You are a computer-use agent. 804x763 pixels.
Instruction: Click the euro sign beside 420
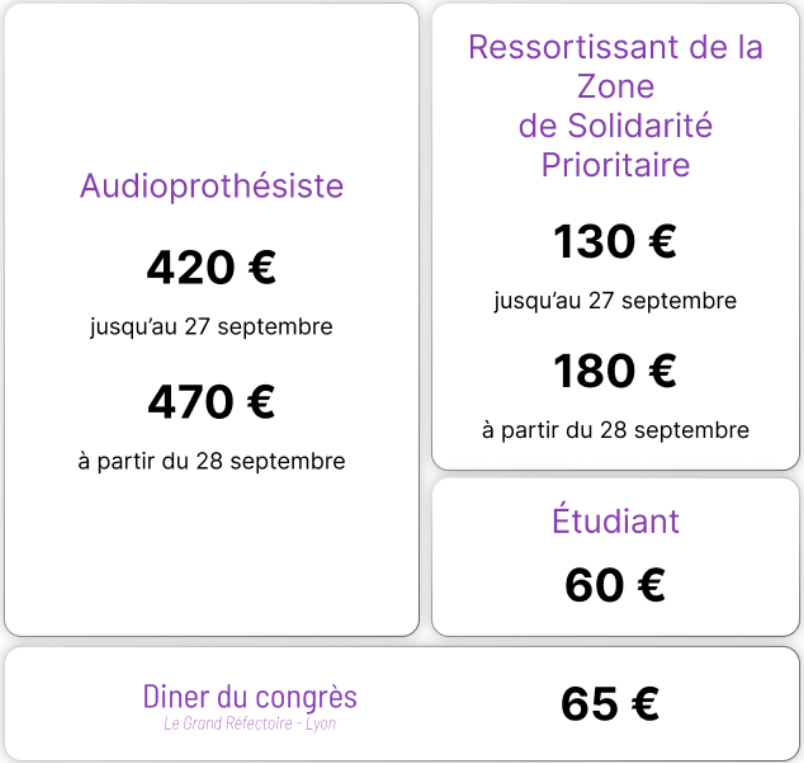tap(262, 267)
